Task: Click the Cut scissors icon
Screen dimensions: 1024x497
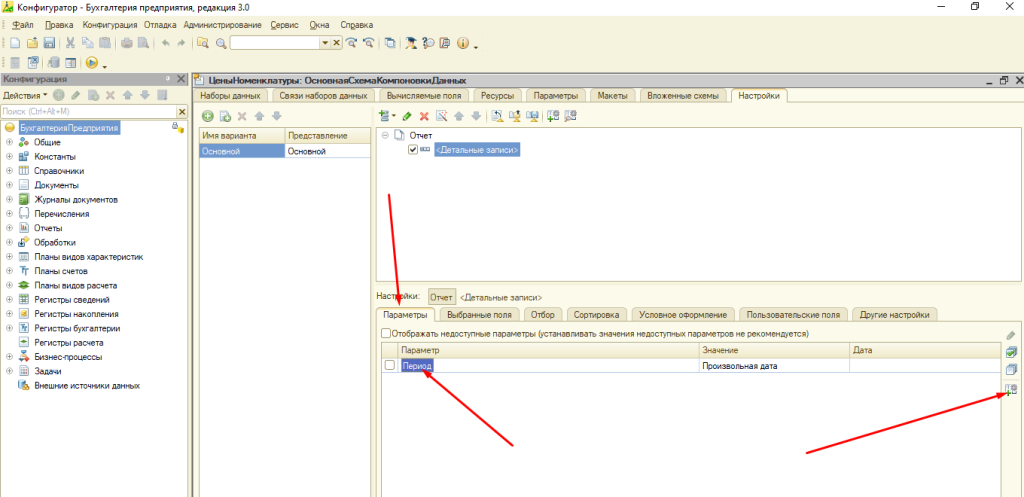Action: point(70,43)
